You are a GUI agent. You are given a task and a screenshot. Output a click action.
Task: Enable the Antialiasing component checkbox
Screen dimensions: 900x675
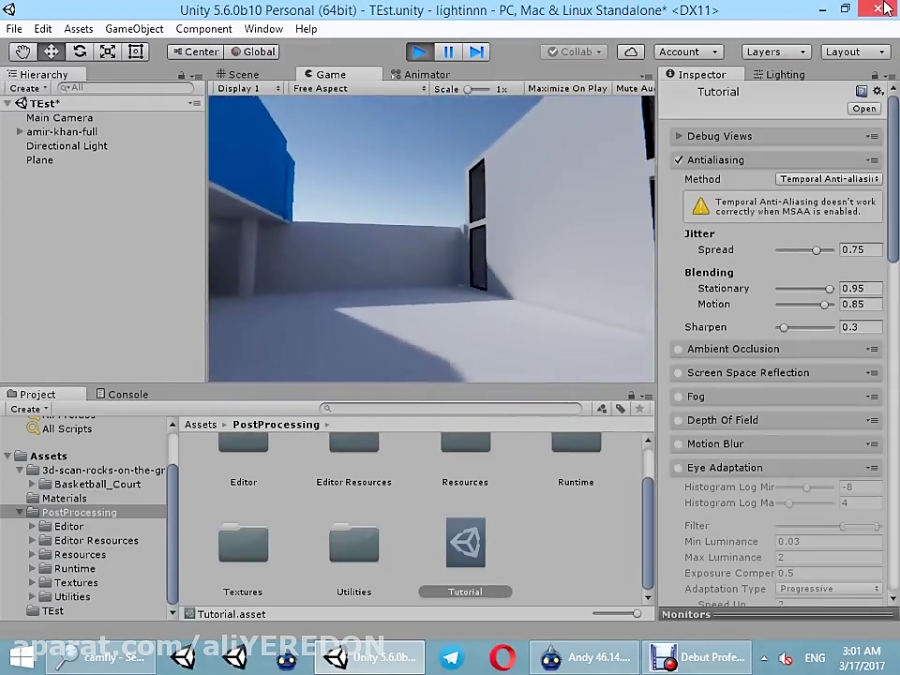(679, 159)
